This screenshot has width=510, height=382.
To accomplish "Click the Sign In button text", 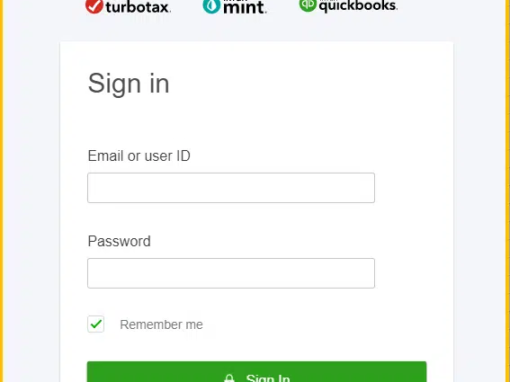I will point(268,378).
